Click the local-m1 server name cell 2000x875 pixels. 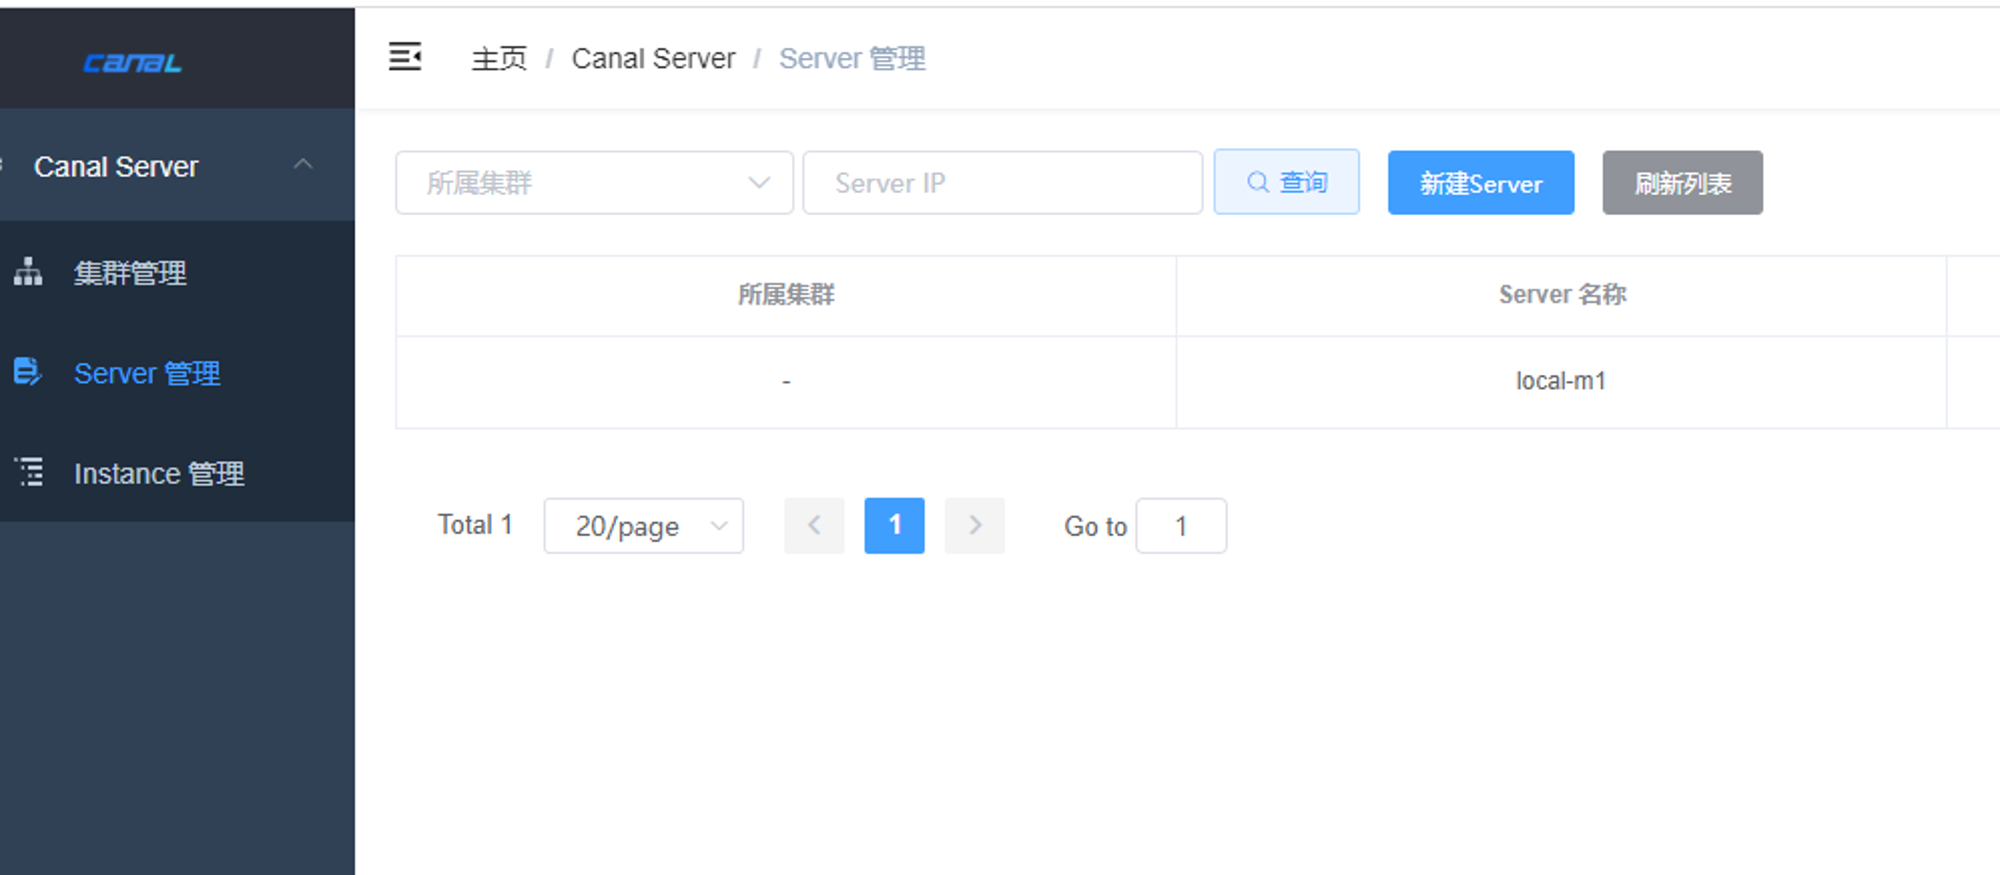point(1561,381)
